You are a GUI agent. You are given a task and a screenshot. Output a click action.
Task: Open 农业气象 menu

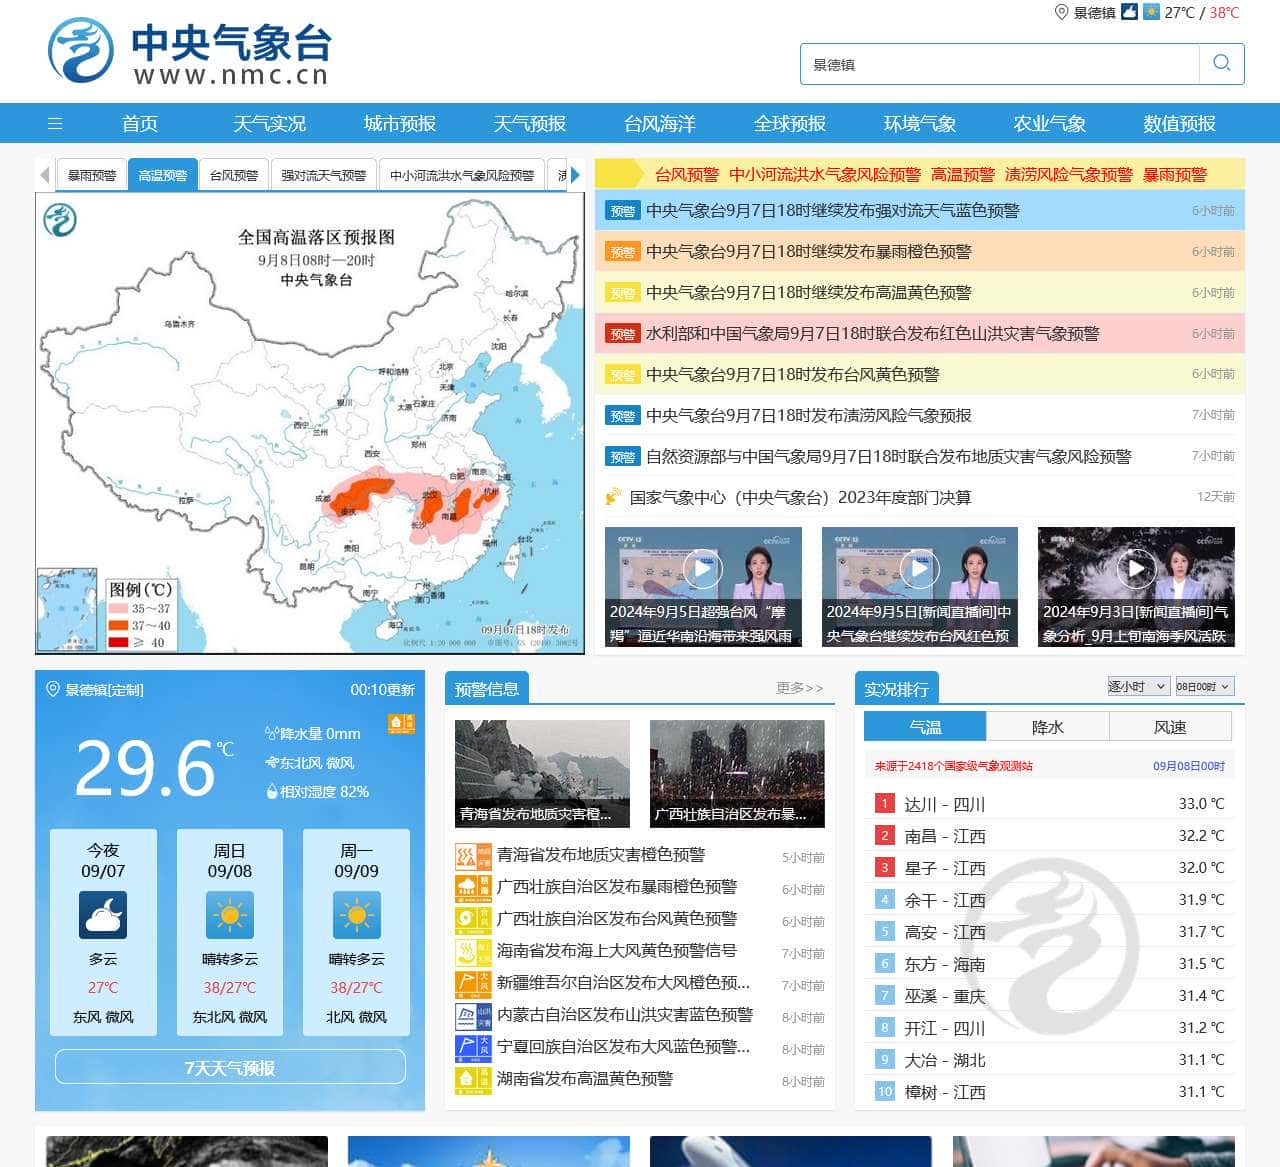[1050, 123]
